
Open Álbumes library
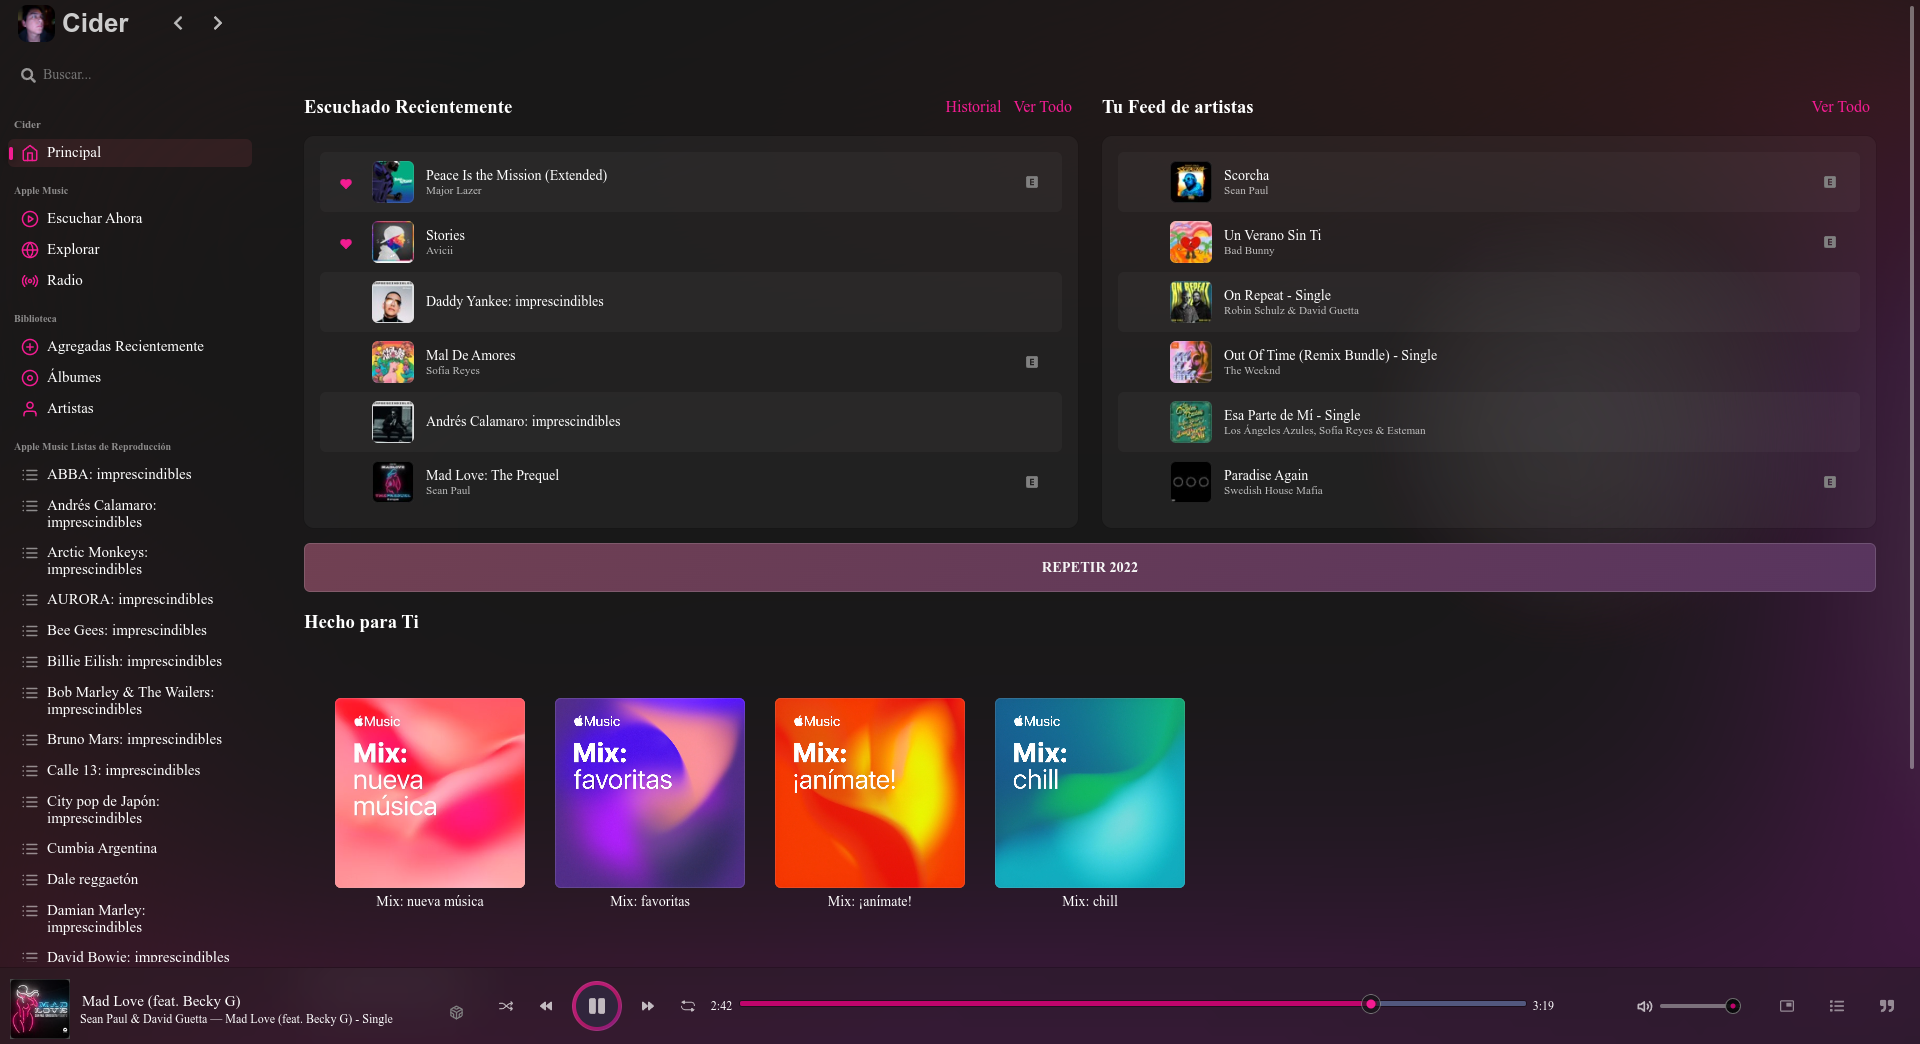pyautogui.click(x=130, y=377)
